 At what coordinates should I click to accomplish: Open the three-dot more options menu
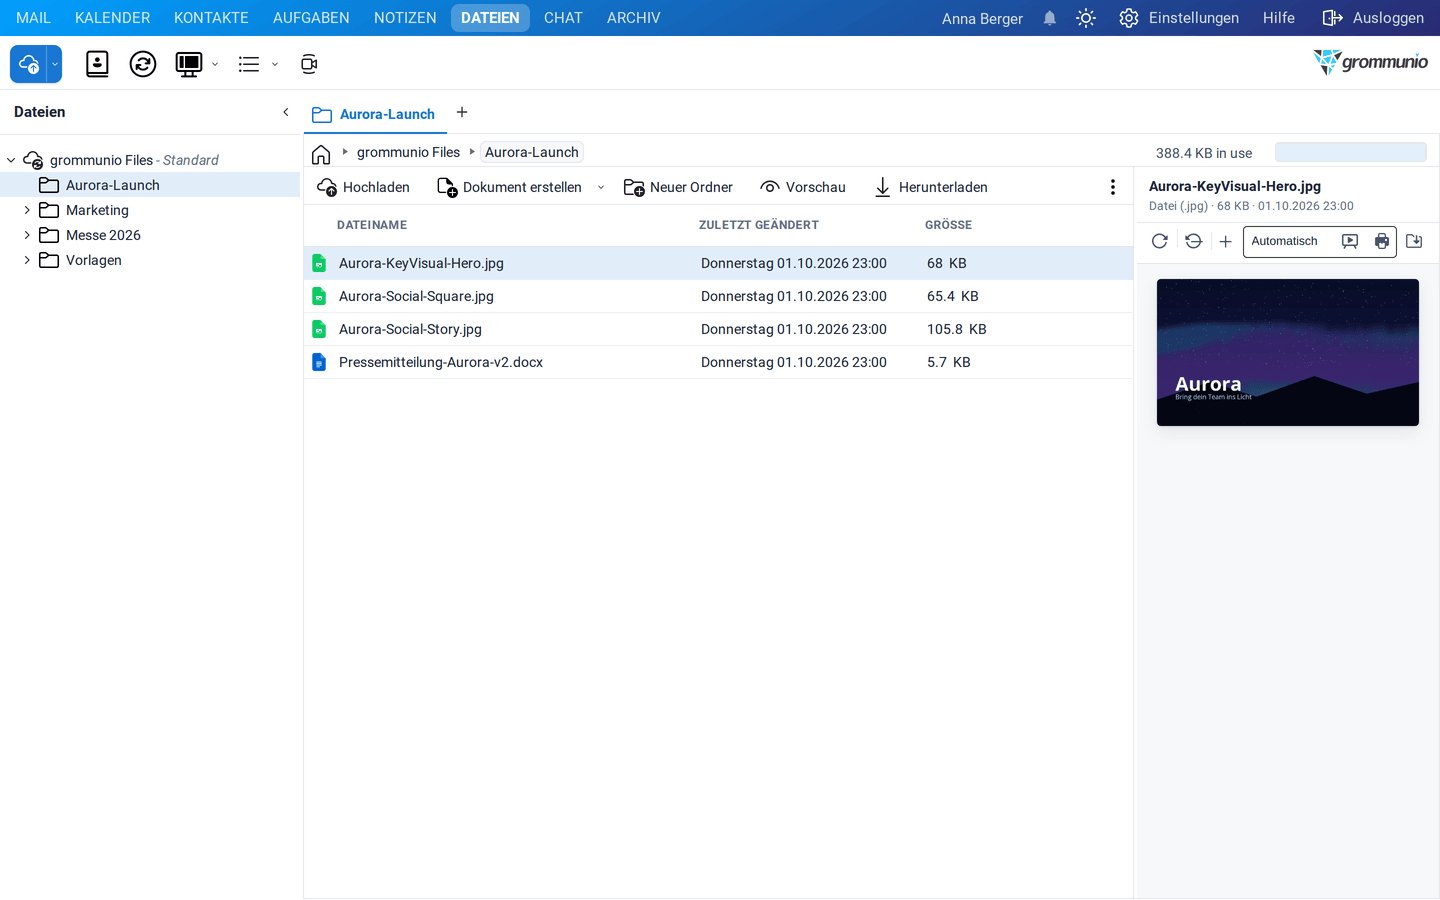[1113, 187]
